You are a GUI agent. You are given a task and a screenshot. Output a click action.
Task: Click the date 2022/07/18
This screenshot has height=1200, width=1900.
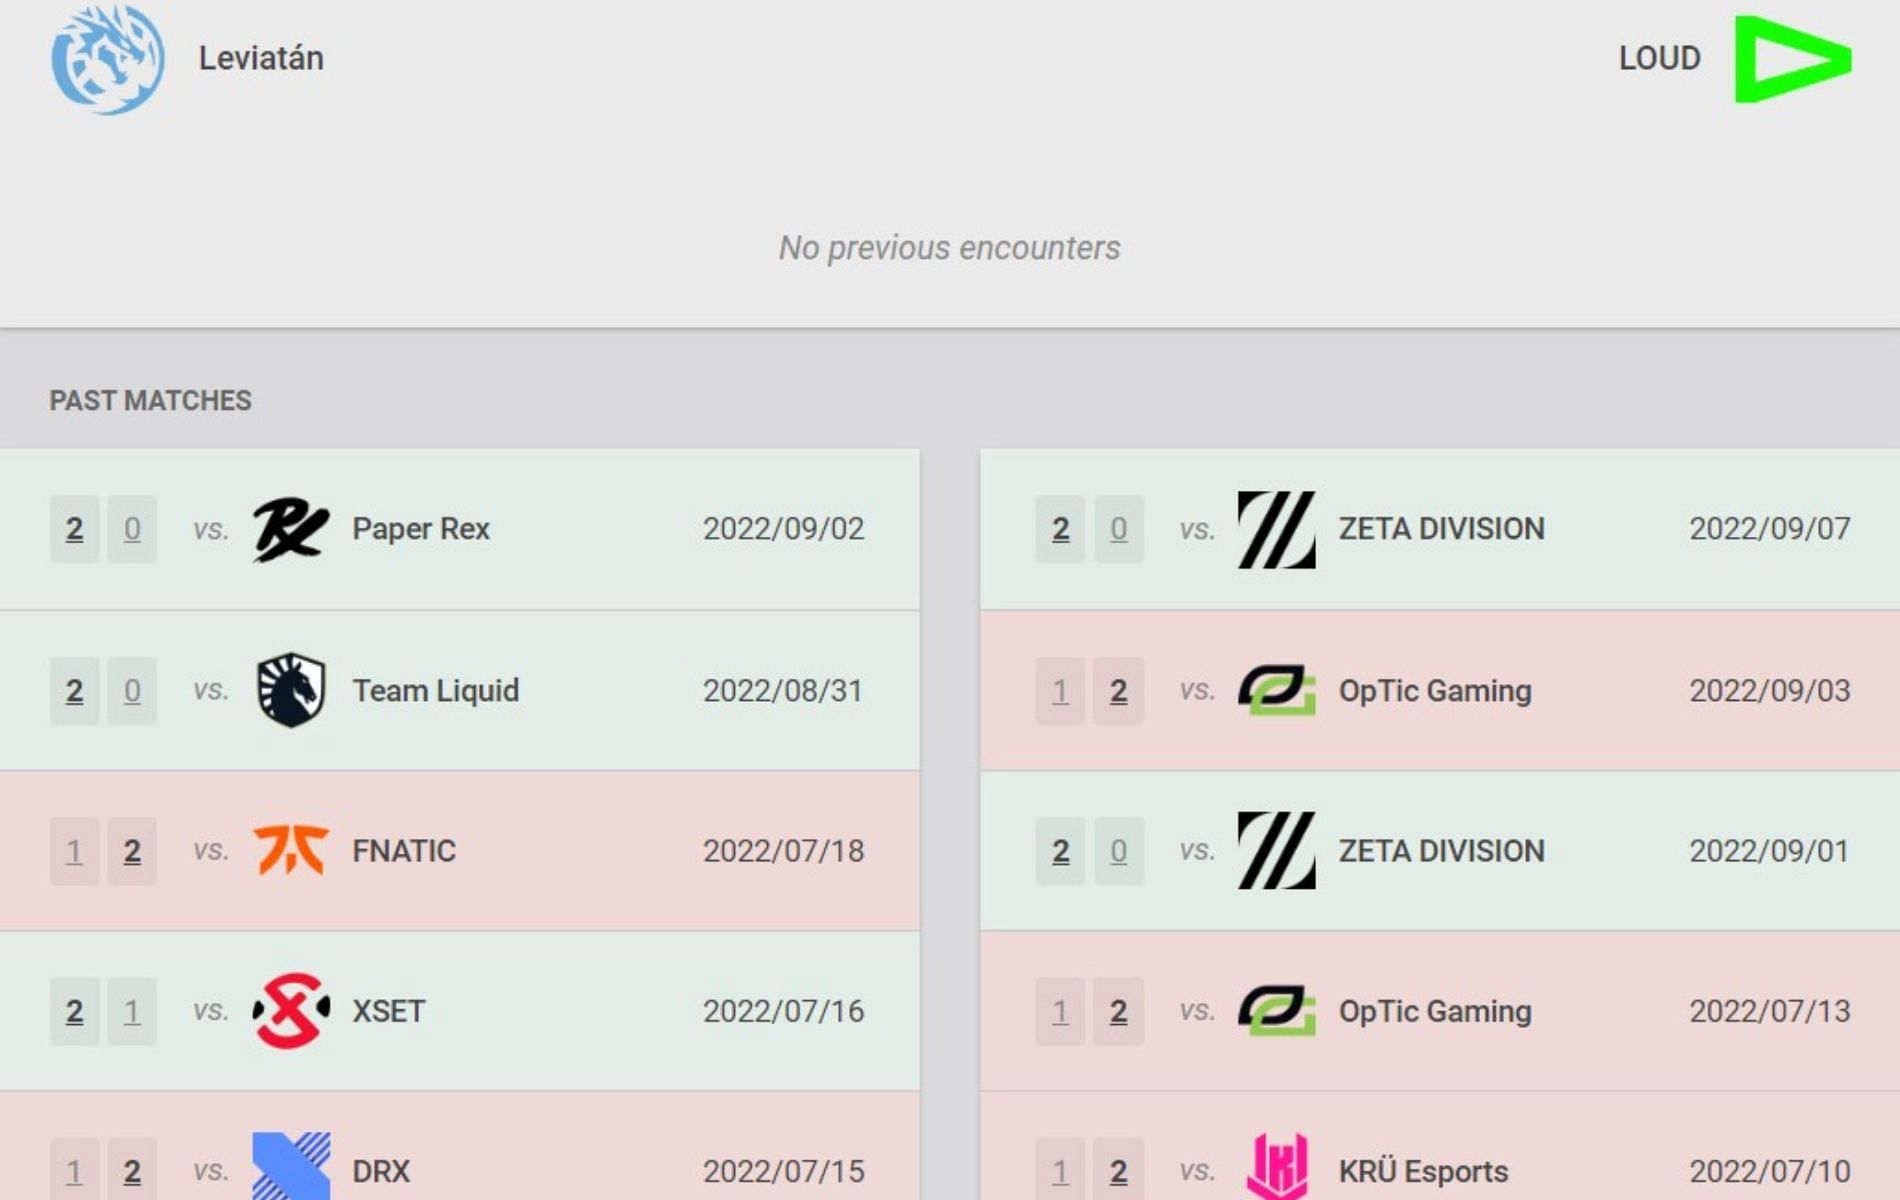(783, 851)
